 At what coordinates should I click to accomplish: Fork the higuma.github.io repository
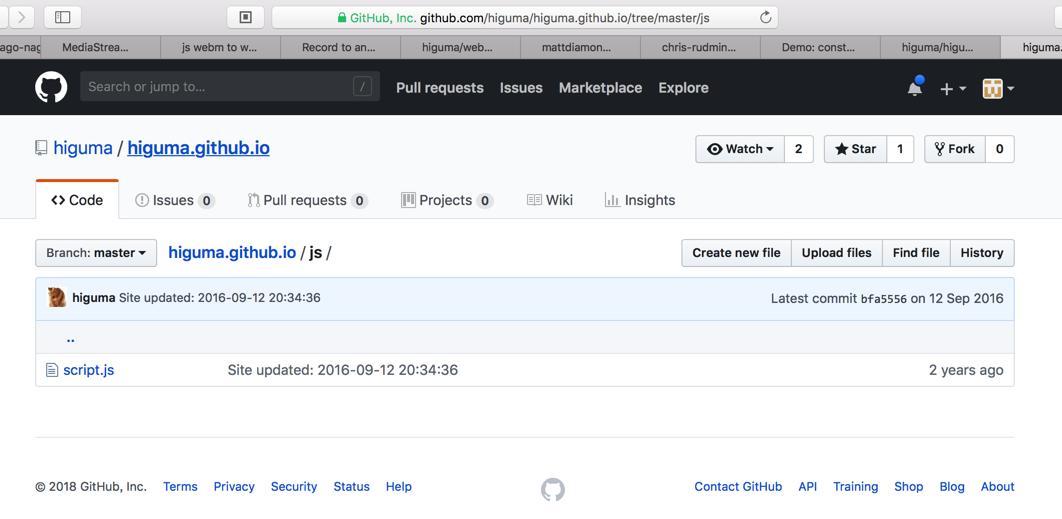[x=954, y=149]
